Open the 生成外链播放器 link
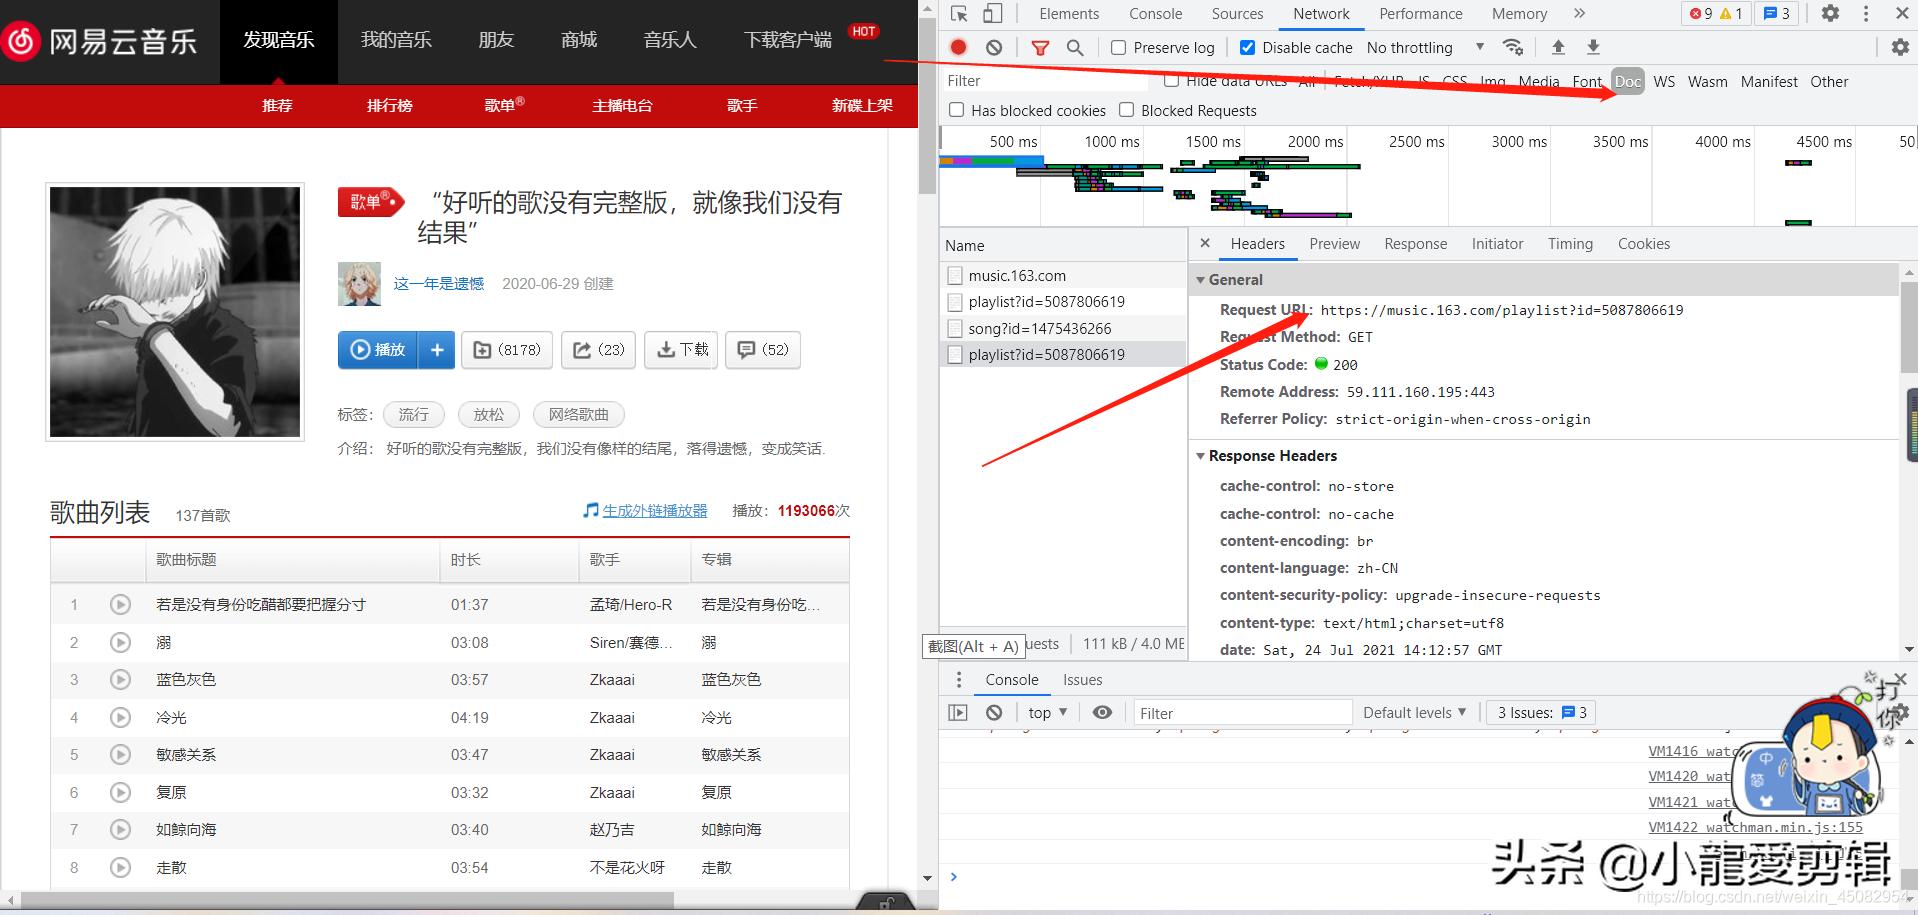 point(655,510)
